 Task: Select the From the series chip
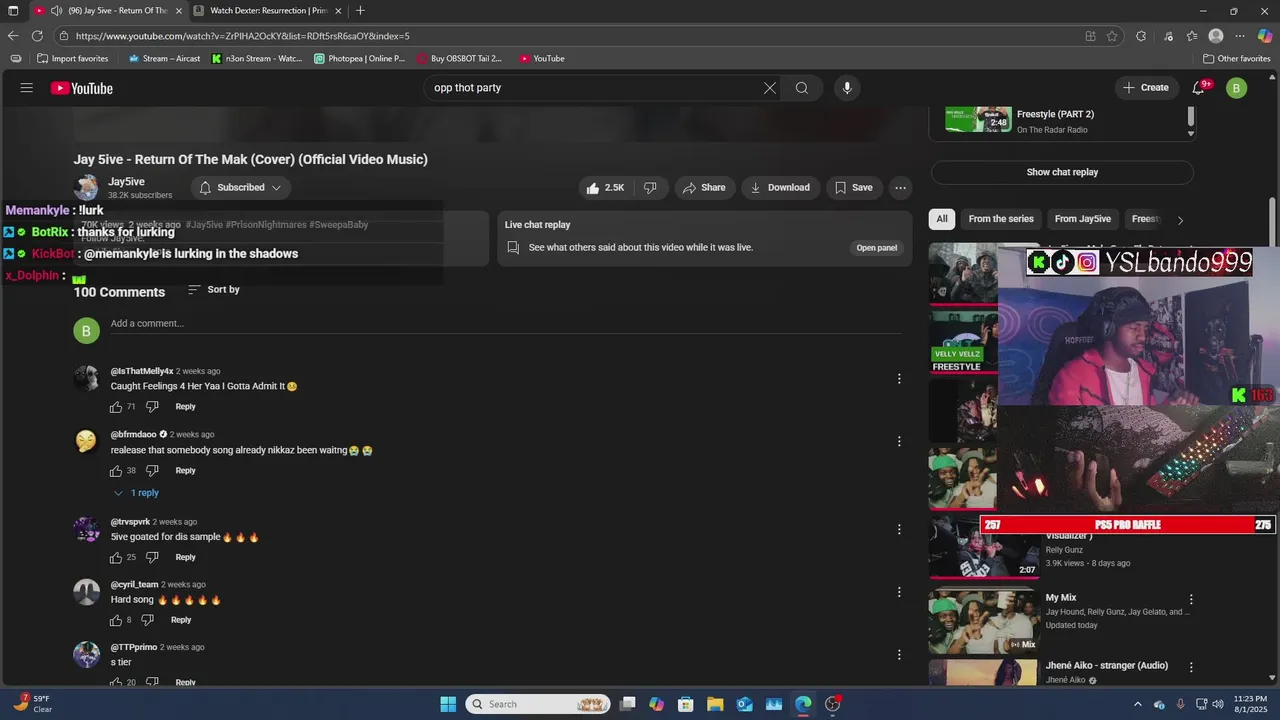point(1001,219)
